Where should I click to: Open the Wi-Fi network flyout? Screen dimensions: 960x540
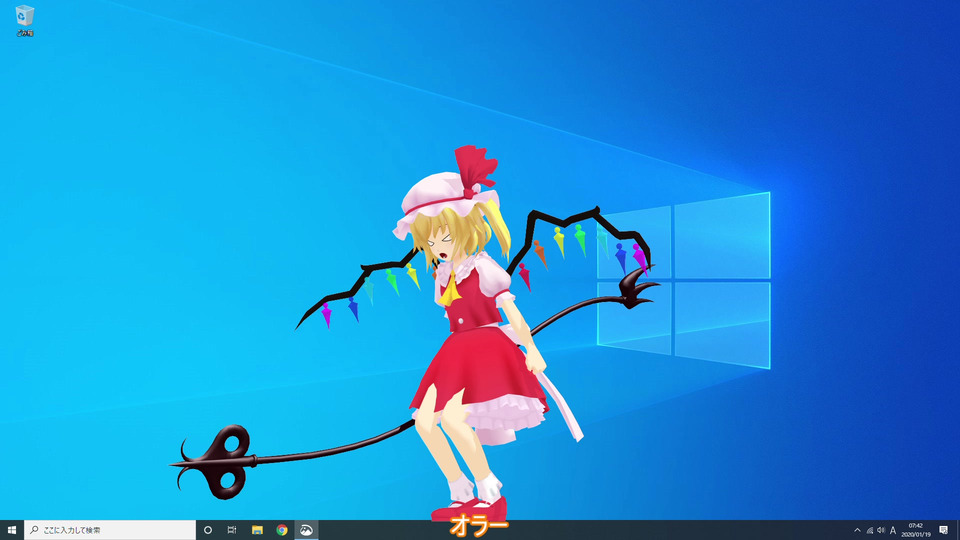(869, 530)
